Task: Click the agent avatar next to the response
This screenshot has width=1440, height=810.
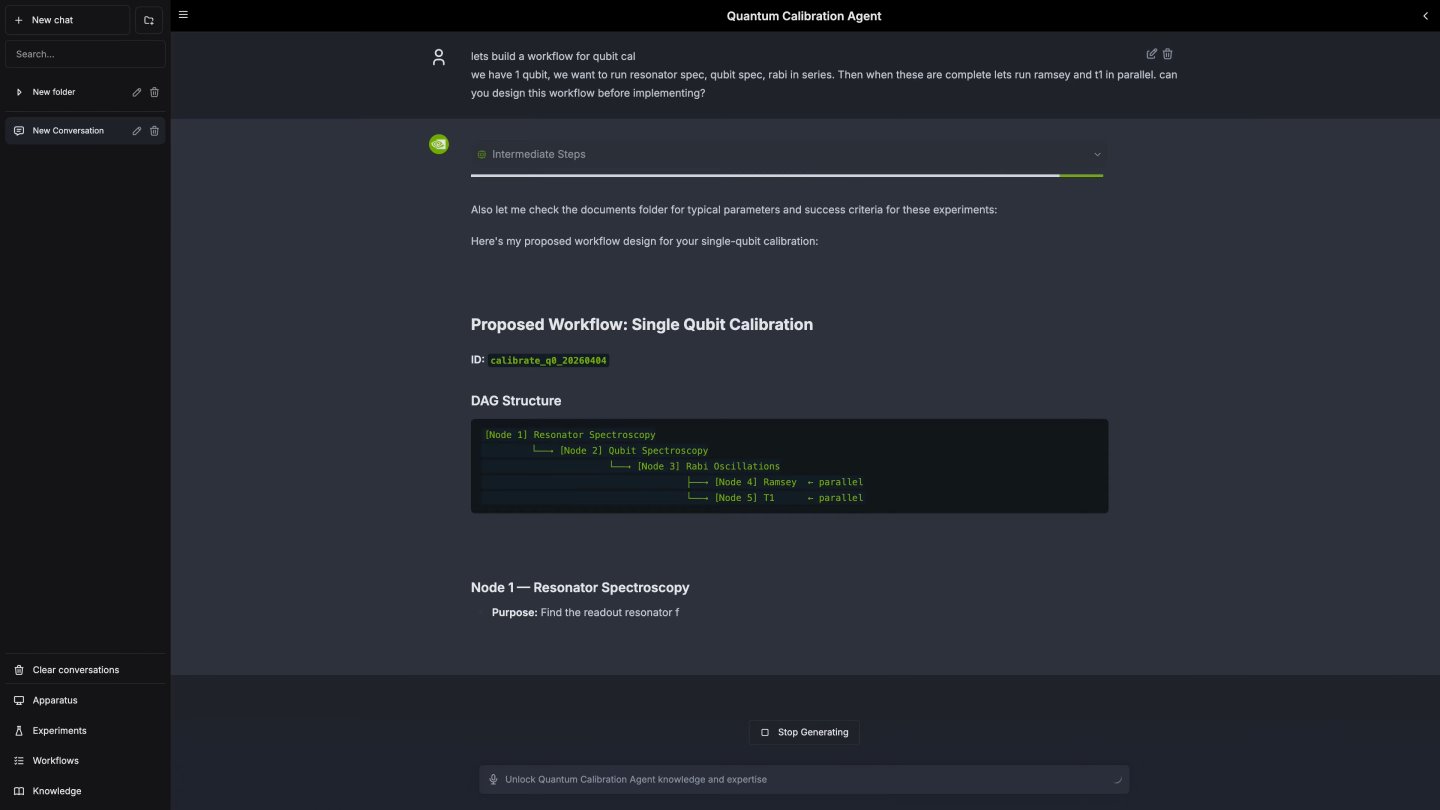Action: [438, 144]
